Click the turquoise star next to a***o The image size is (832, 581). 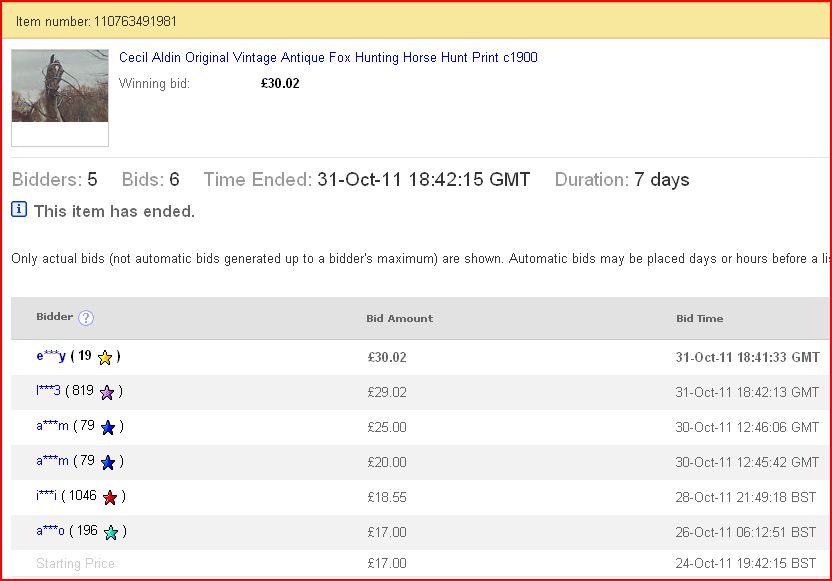click(111, 532)
